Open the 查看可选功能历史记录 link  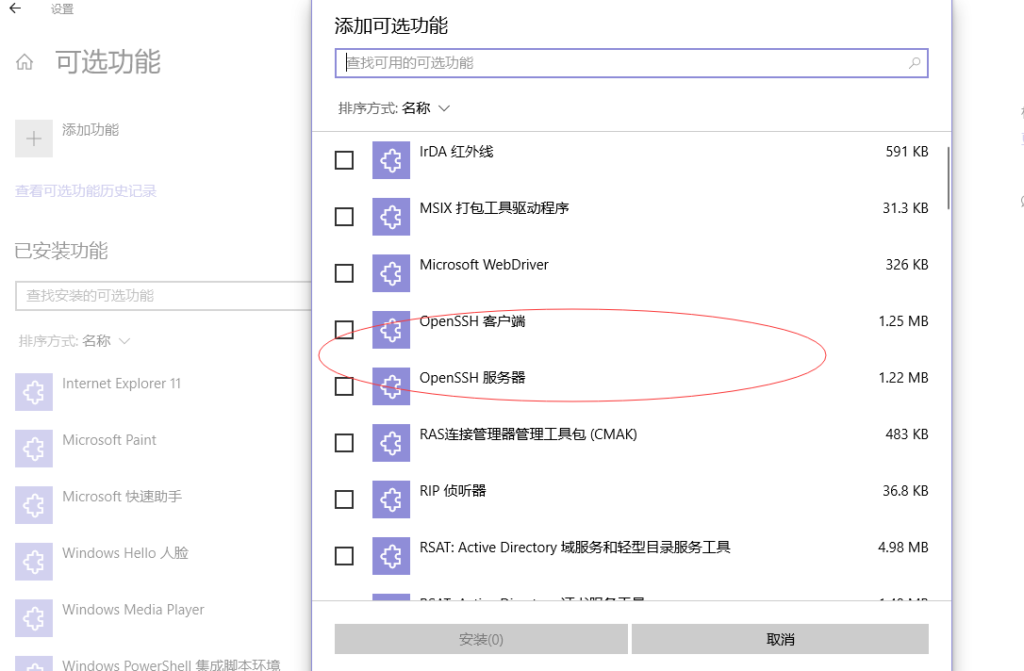(86, 191)
